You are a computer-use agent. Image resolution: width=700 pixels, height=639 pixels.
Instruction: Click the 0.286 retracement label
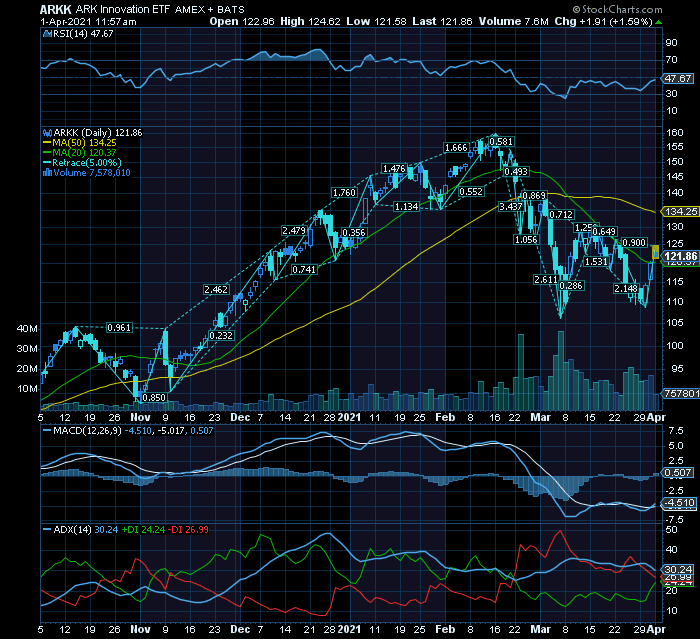571,286
